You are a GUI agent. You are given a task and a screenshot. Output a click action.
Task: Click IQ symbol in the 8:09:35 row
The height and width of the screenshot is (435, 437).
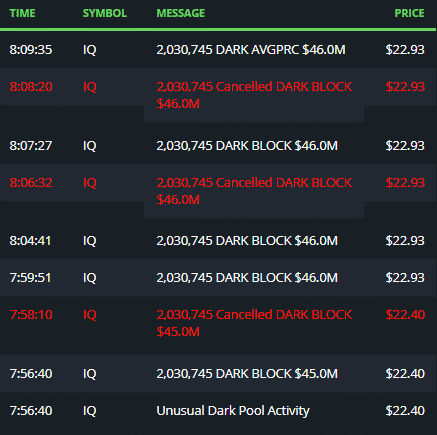pyautogui.click(x=90, y=50)
